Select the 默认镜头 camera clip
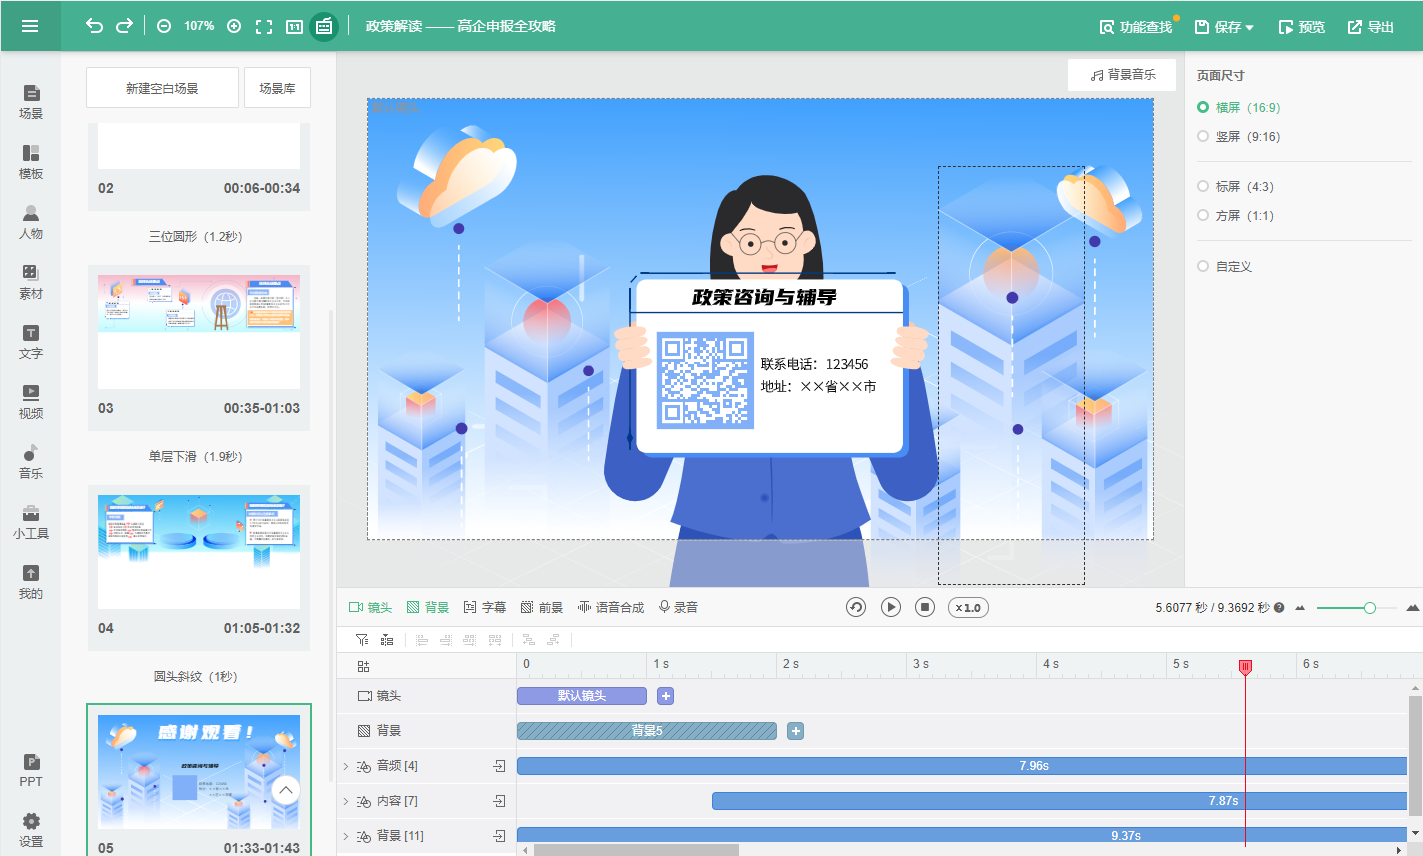The image size is (1423, 856). tap(582, 696)
